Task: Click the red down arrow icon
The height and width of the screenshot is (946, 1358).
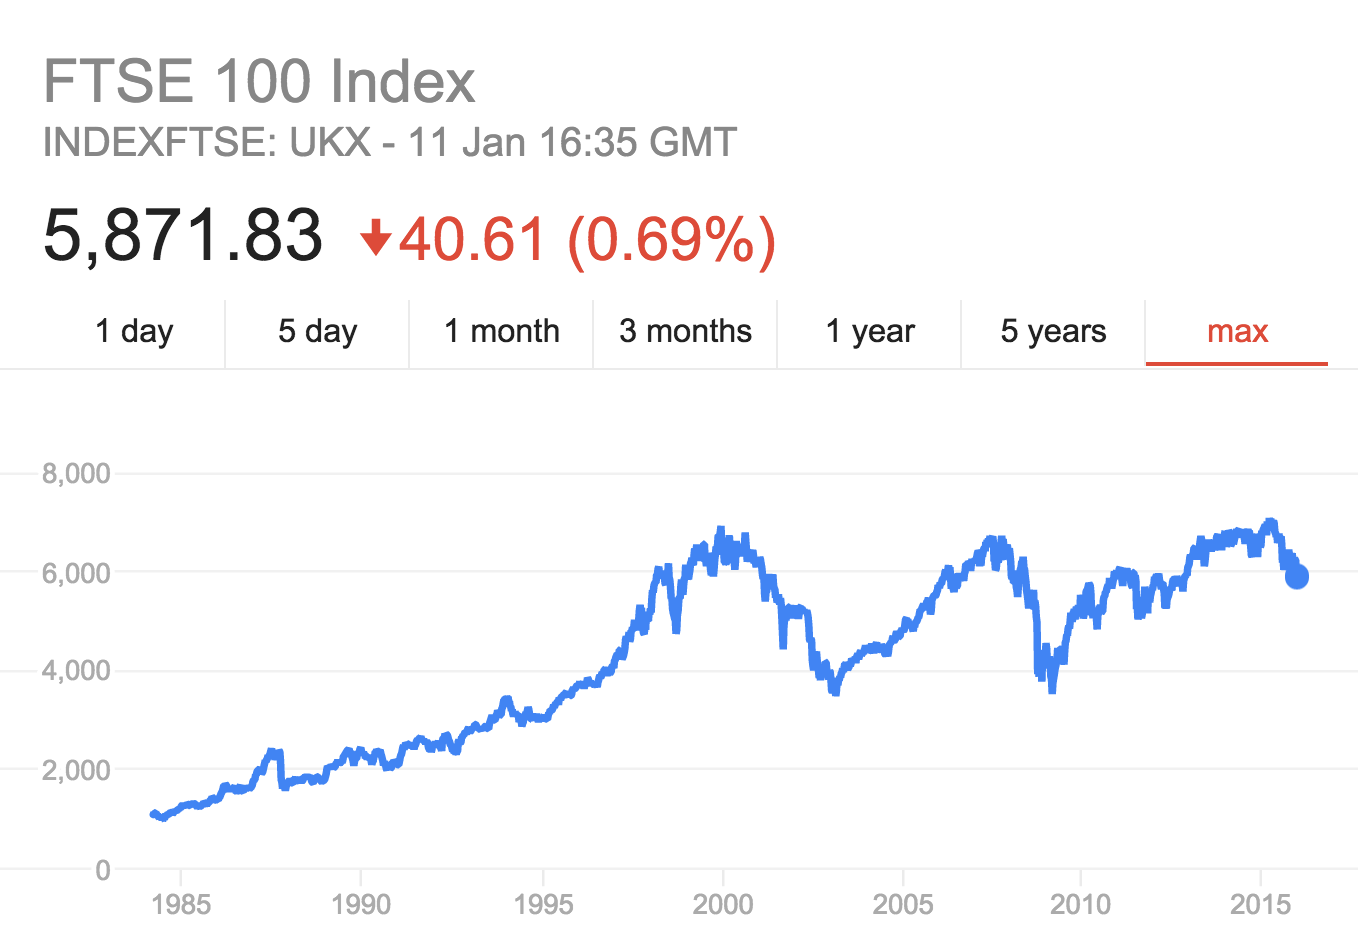Action: click(375, 239)
